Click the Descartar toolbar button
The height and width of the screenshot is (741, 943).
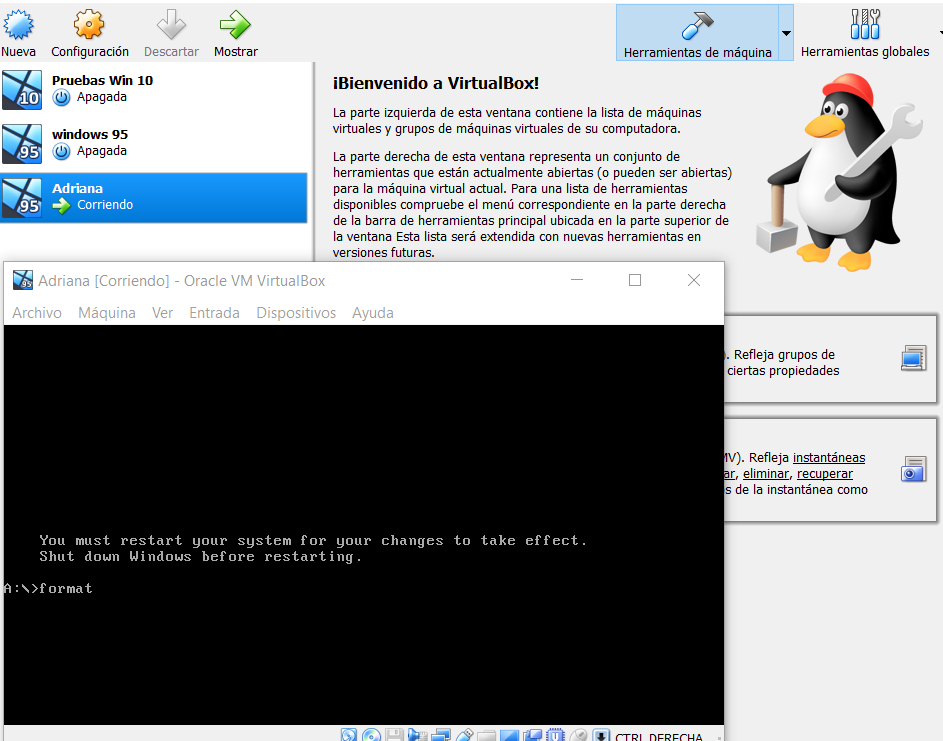(171, 34)
